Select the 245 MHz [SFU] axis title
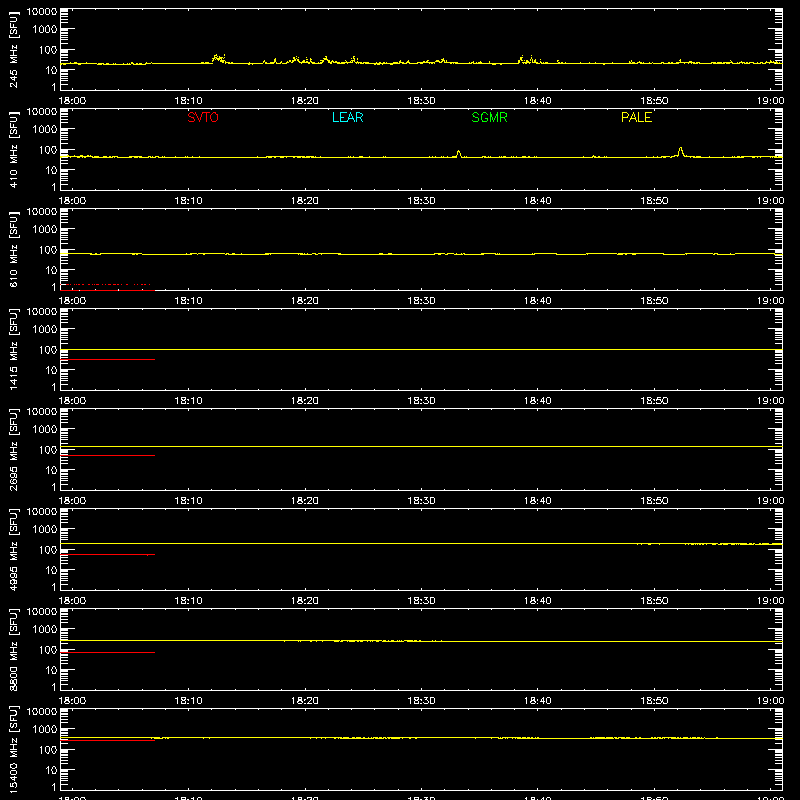The image size is (800, 800). point(13,49)
